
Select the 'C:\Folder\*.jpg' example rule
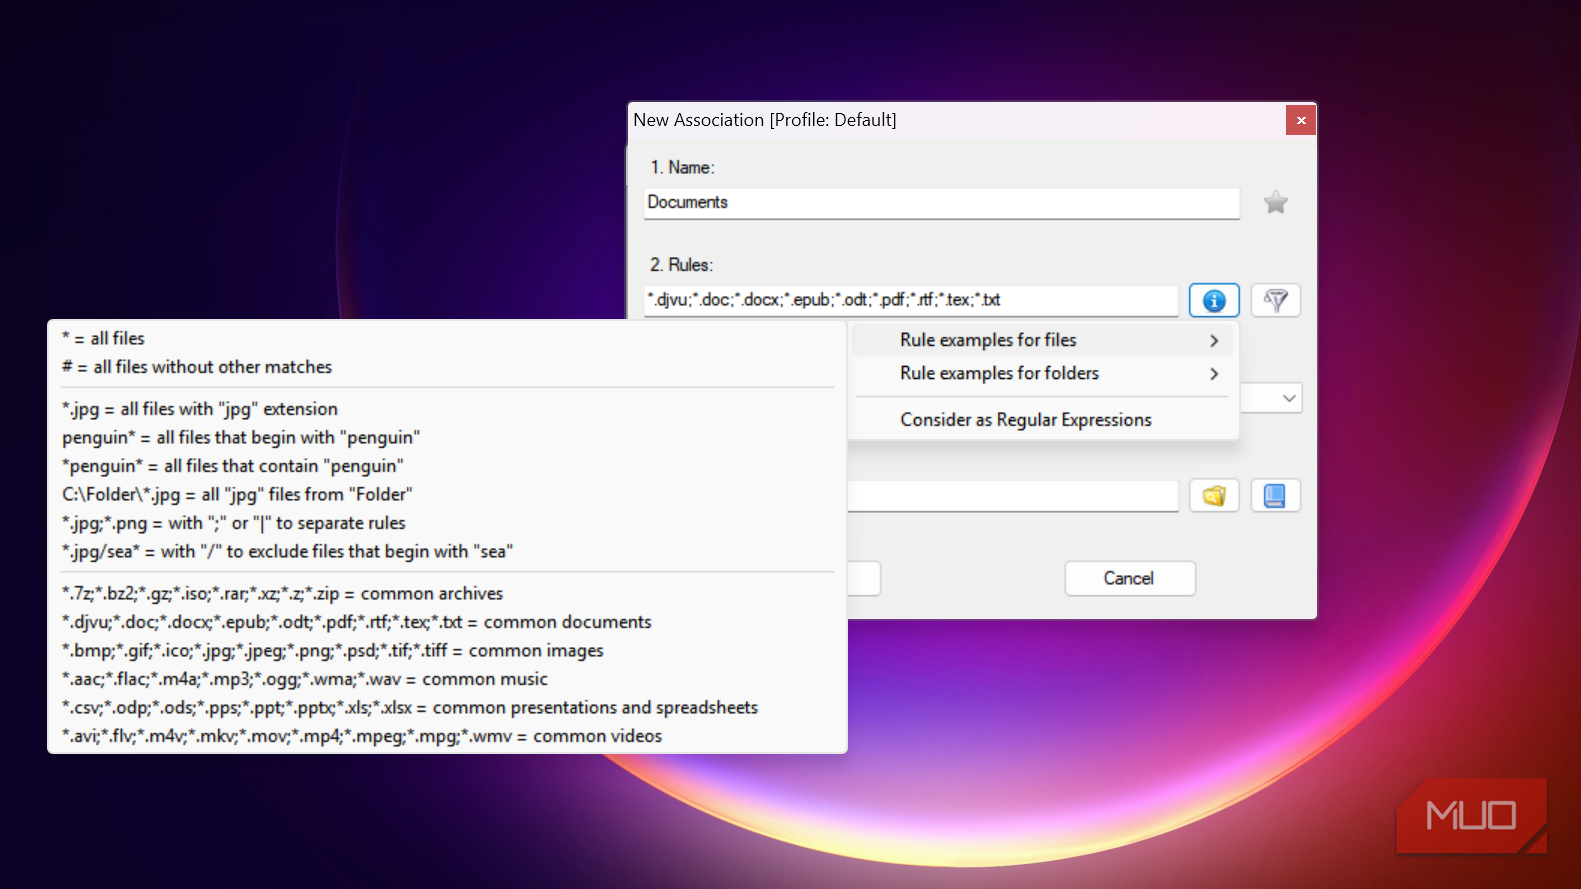(x=447, y=494)
